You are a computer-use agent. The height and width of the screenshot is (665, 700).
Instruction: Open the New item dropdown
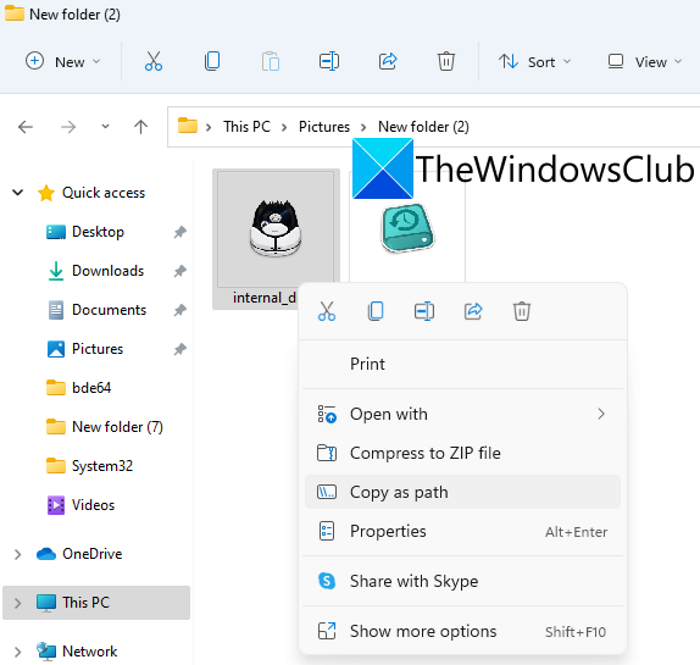(62, 62)
